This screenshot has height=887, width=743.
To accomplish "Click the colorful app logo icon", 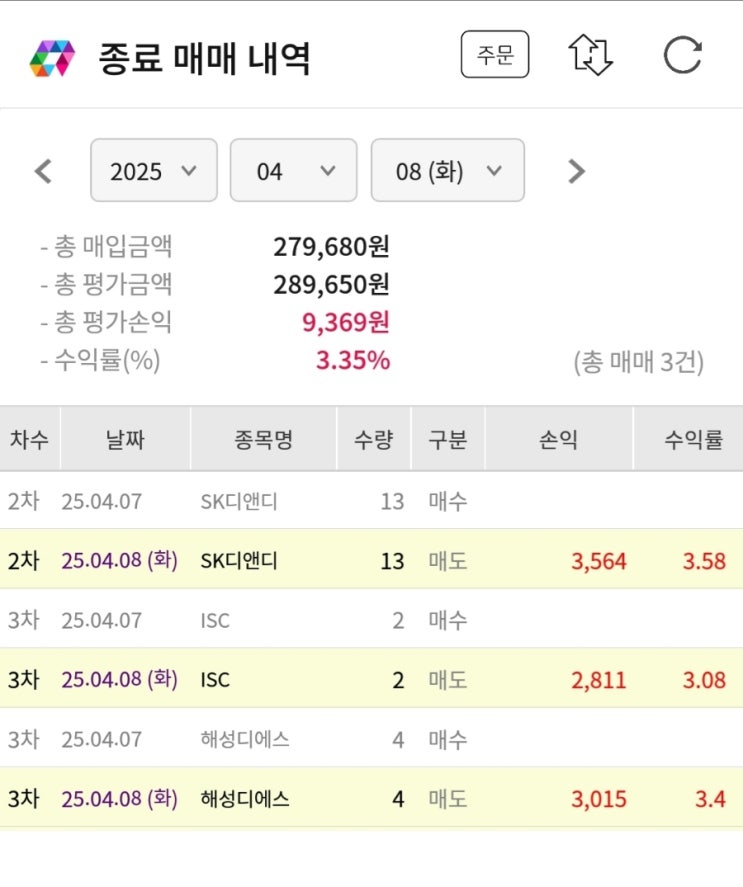I will (x=52, y=58).
